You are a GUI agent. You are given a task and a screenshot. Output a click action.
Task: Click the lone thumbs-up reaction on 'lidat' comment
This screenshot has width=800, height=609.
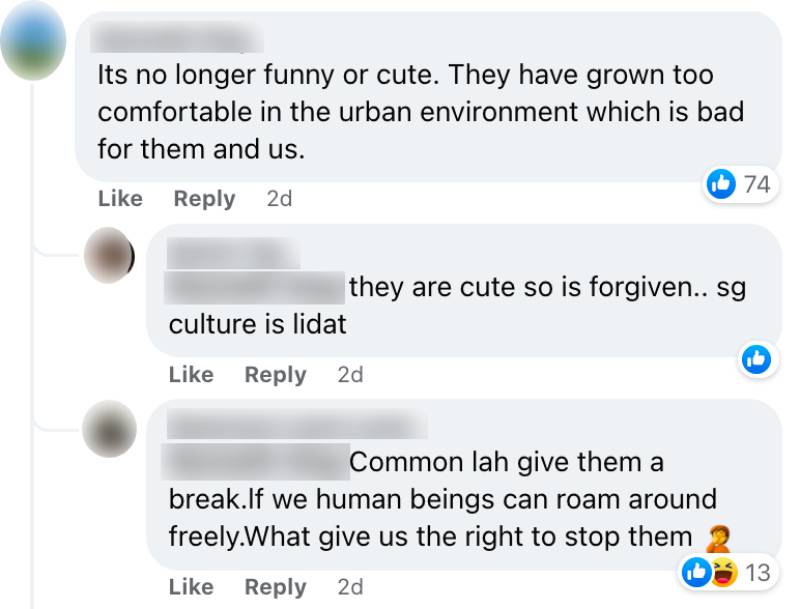pos(757,359)
